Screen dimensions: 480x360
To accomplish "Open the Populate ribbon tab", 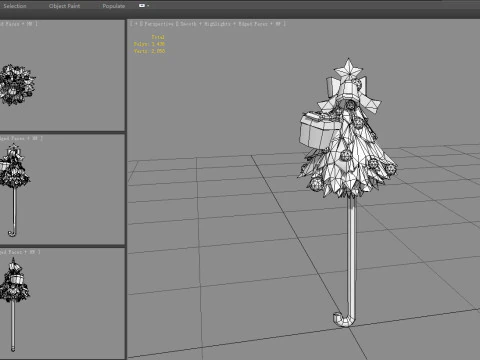I will pyautogui.click(x=114, y=6).
